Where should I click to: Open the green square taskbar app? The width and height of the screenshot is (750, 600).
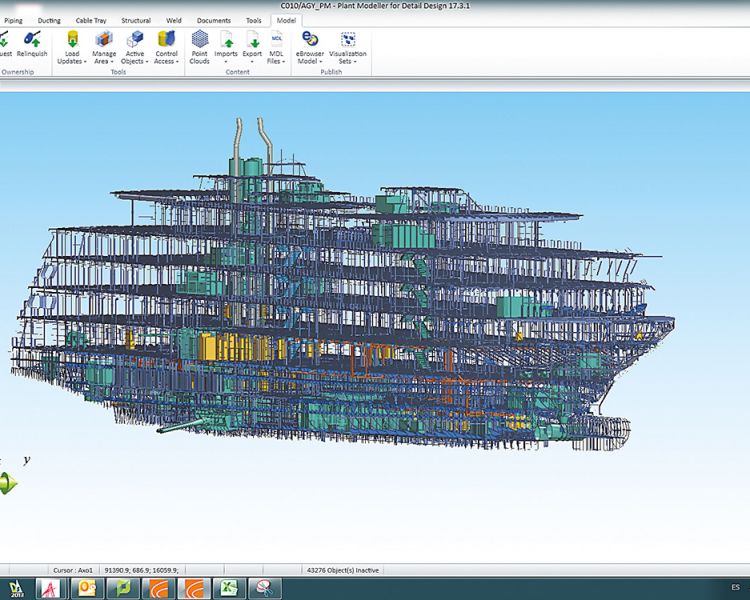click(123, 589)
